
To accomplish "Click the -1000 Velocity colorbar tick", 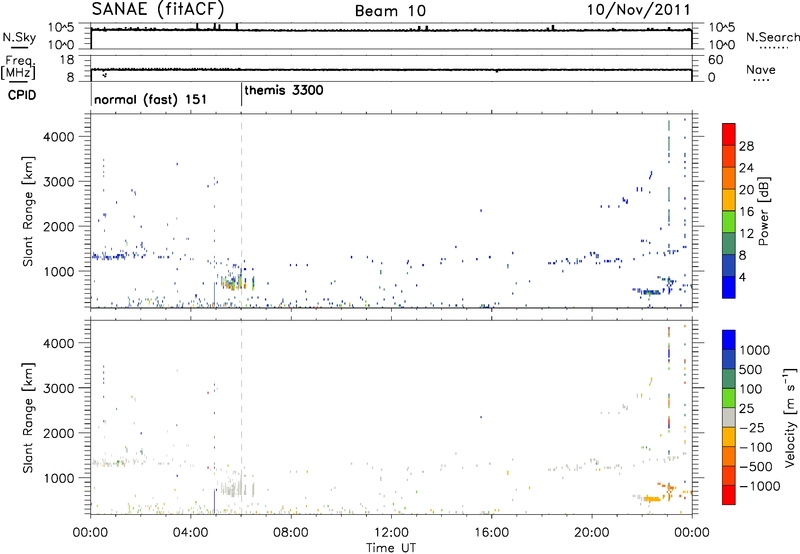I will (x=759, y=486).
